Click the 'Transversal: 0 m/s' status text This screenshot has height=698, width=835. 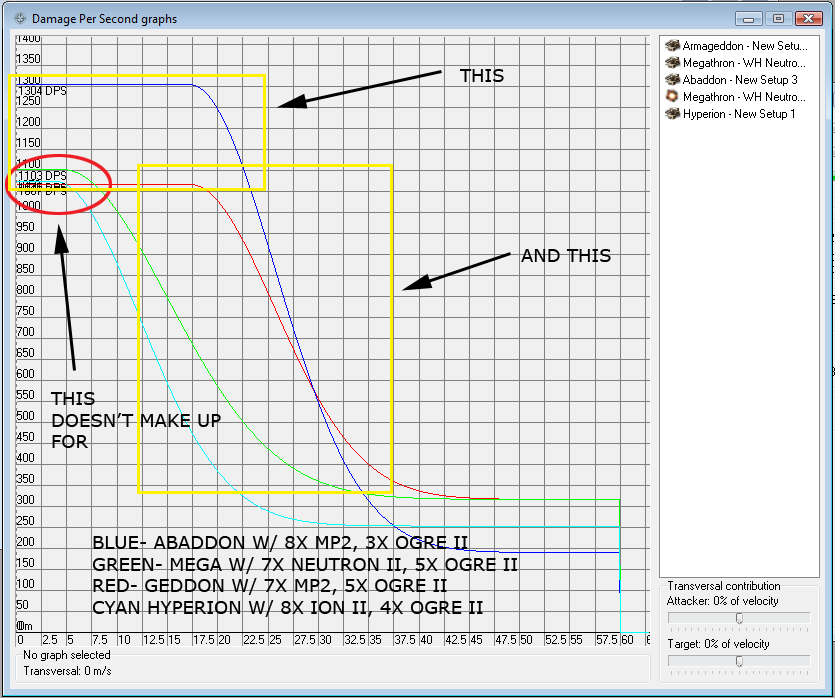68,671
